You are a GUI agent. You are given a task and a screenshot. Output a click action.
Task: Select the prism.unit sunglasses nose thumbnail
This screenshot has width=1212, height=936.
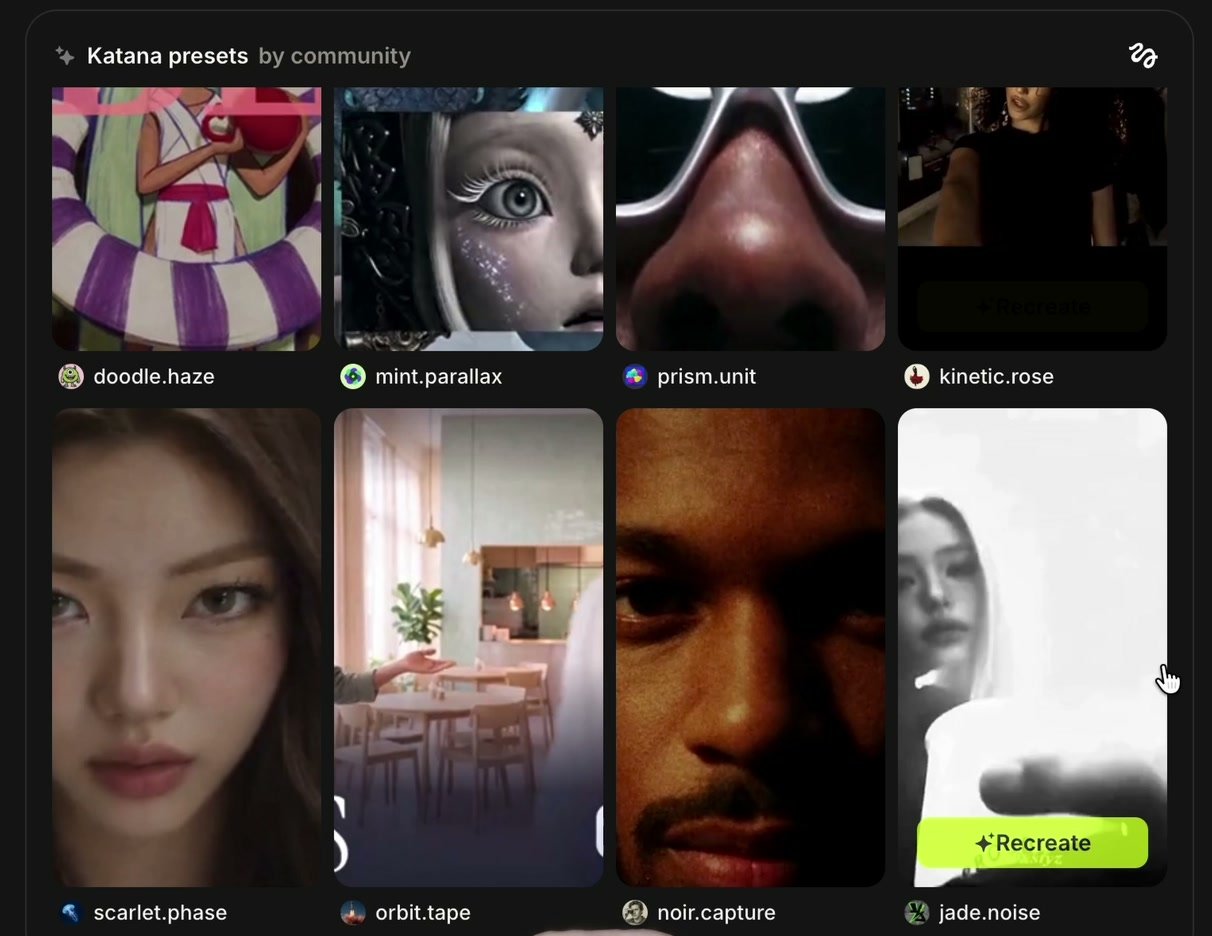(x=751, y=219)
